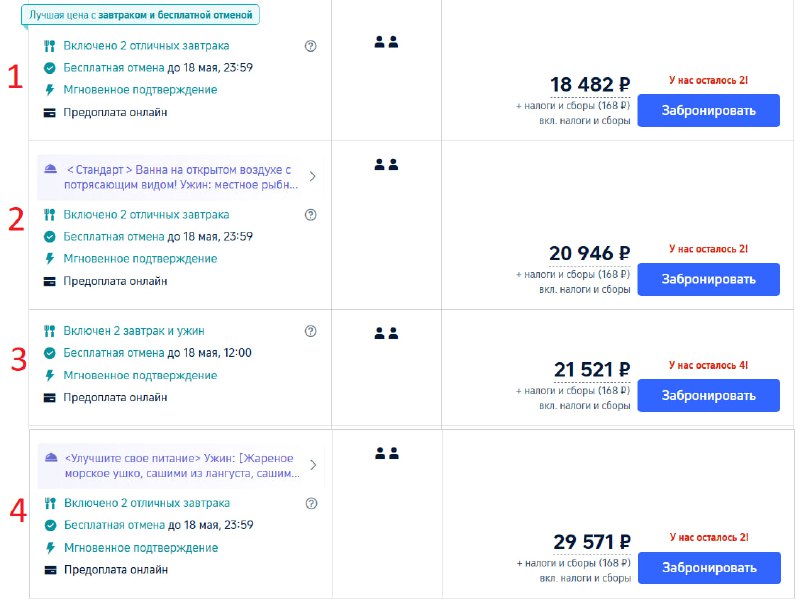The height and width of the screenshot is (602, 800).
Task: Expand the 'Улучшите свое питание' dinner details chevron
Action: pyautogui.click(x=312, y=465)
